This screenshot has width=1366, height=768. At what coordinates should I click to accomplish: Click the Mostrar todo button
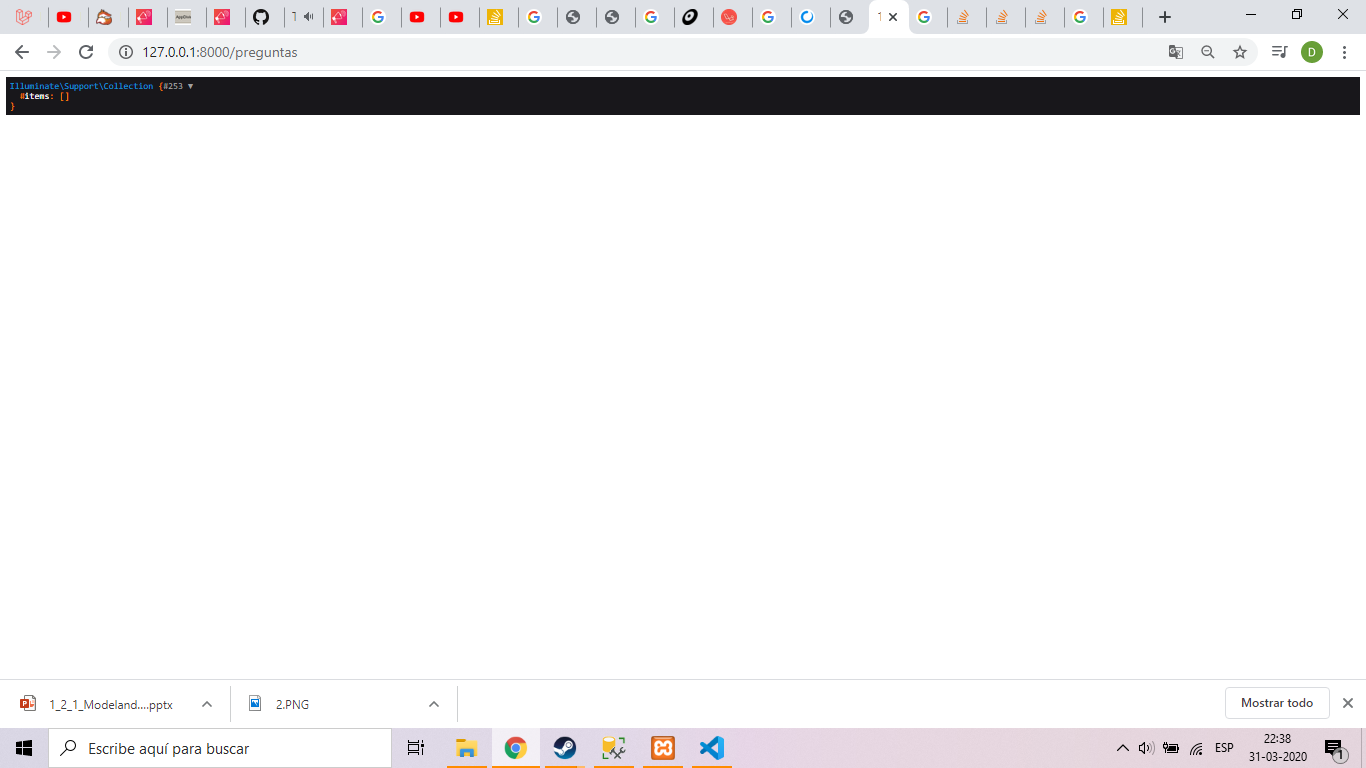(1277, 703)
